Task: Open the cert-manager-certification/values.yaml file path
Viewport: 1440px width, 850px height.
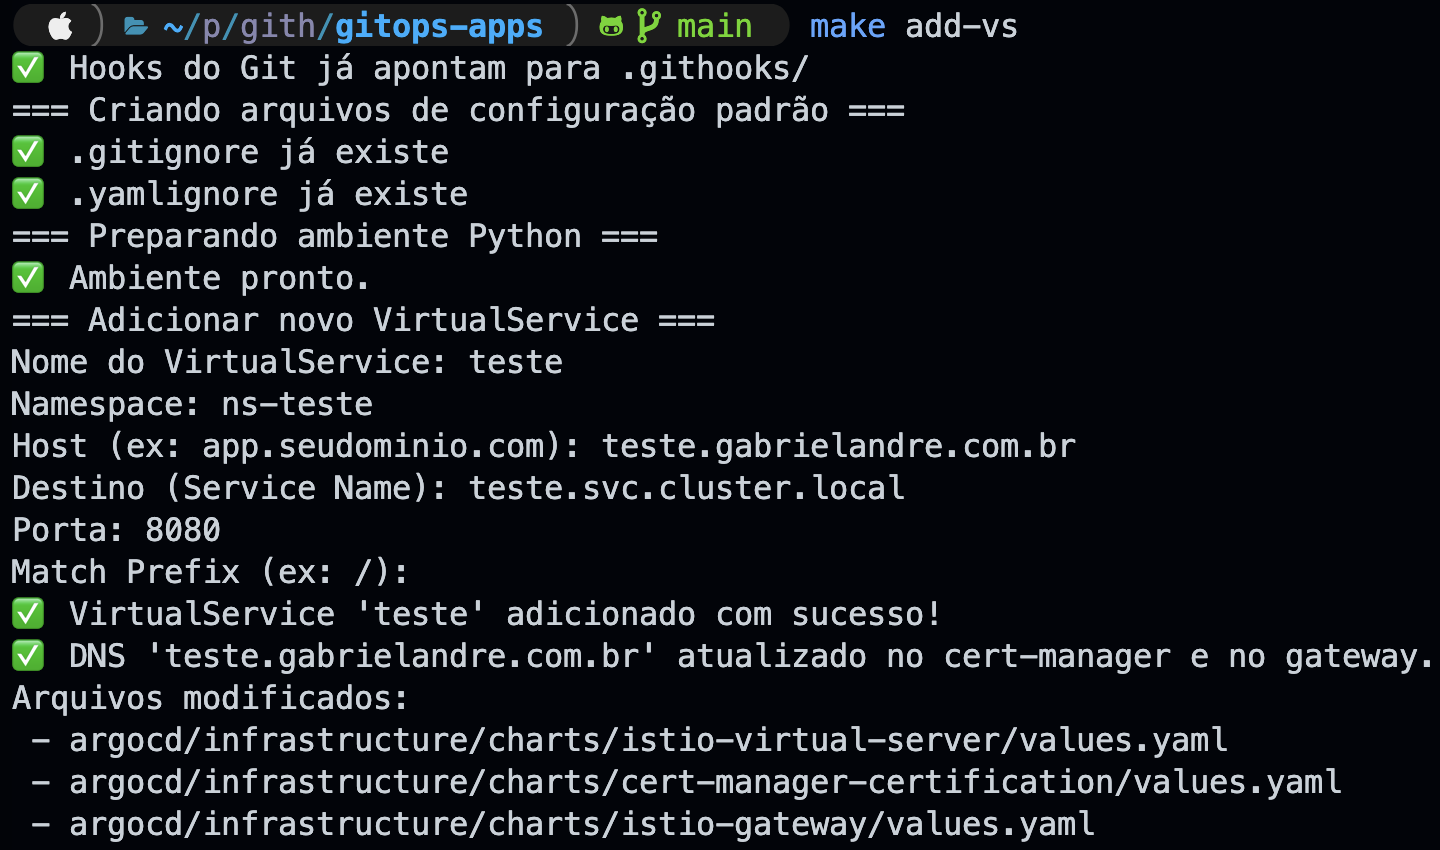Action: tap(705, 782)
